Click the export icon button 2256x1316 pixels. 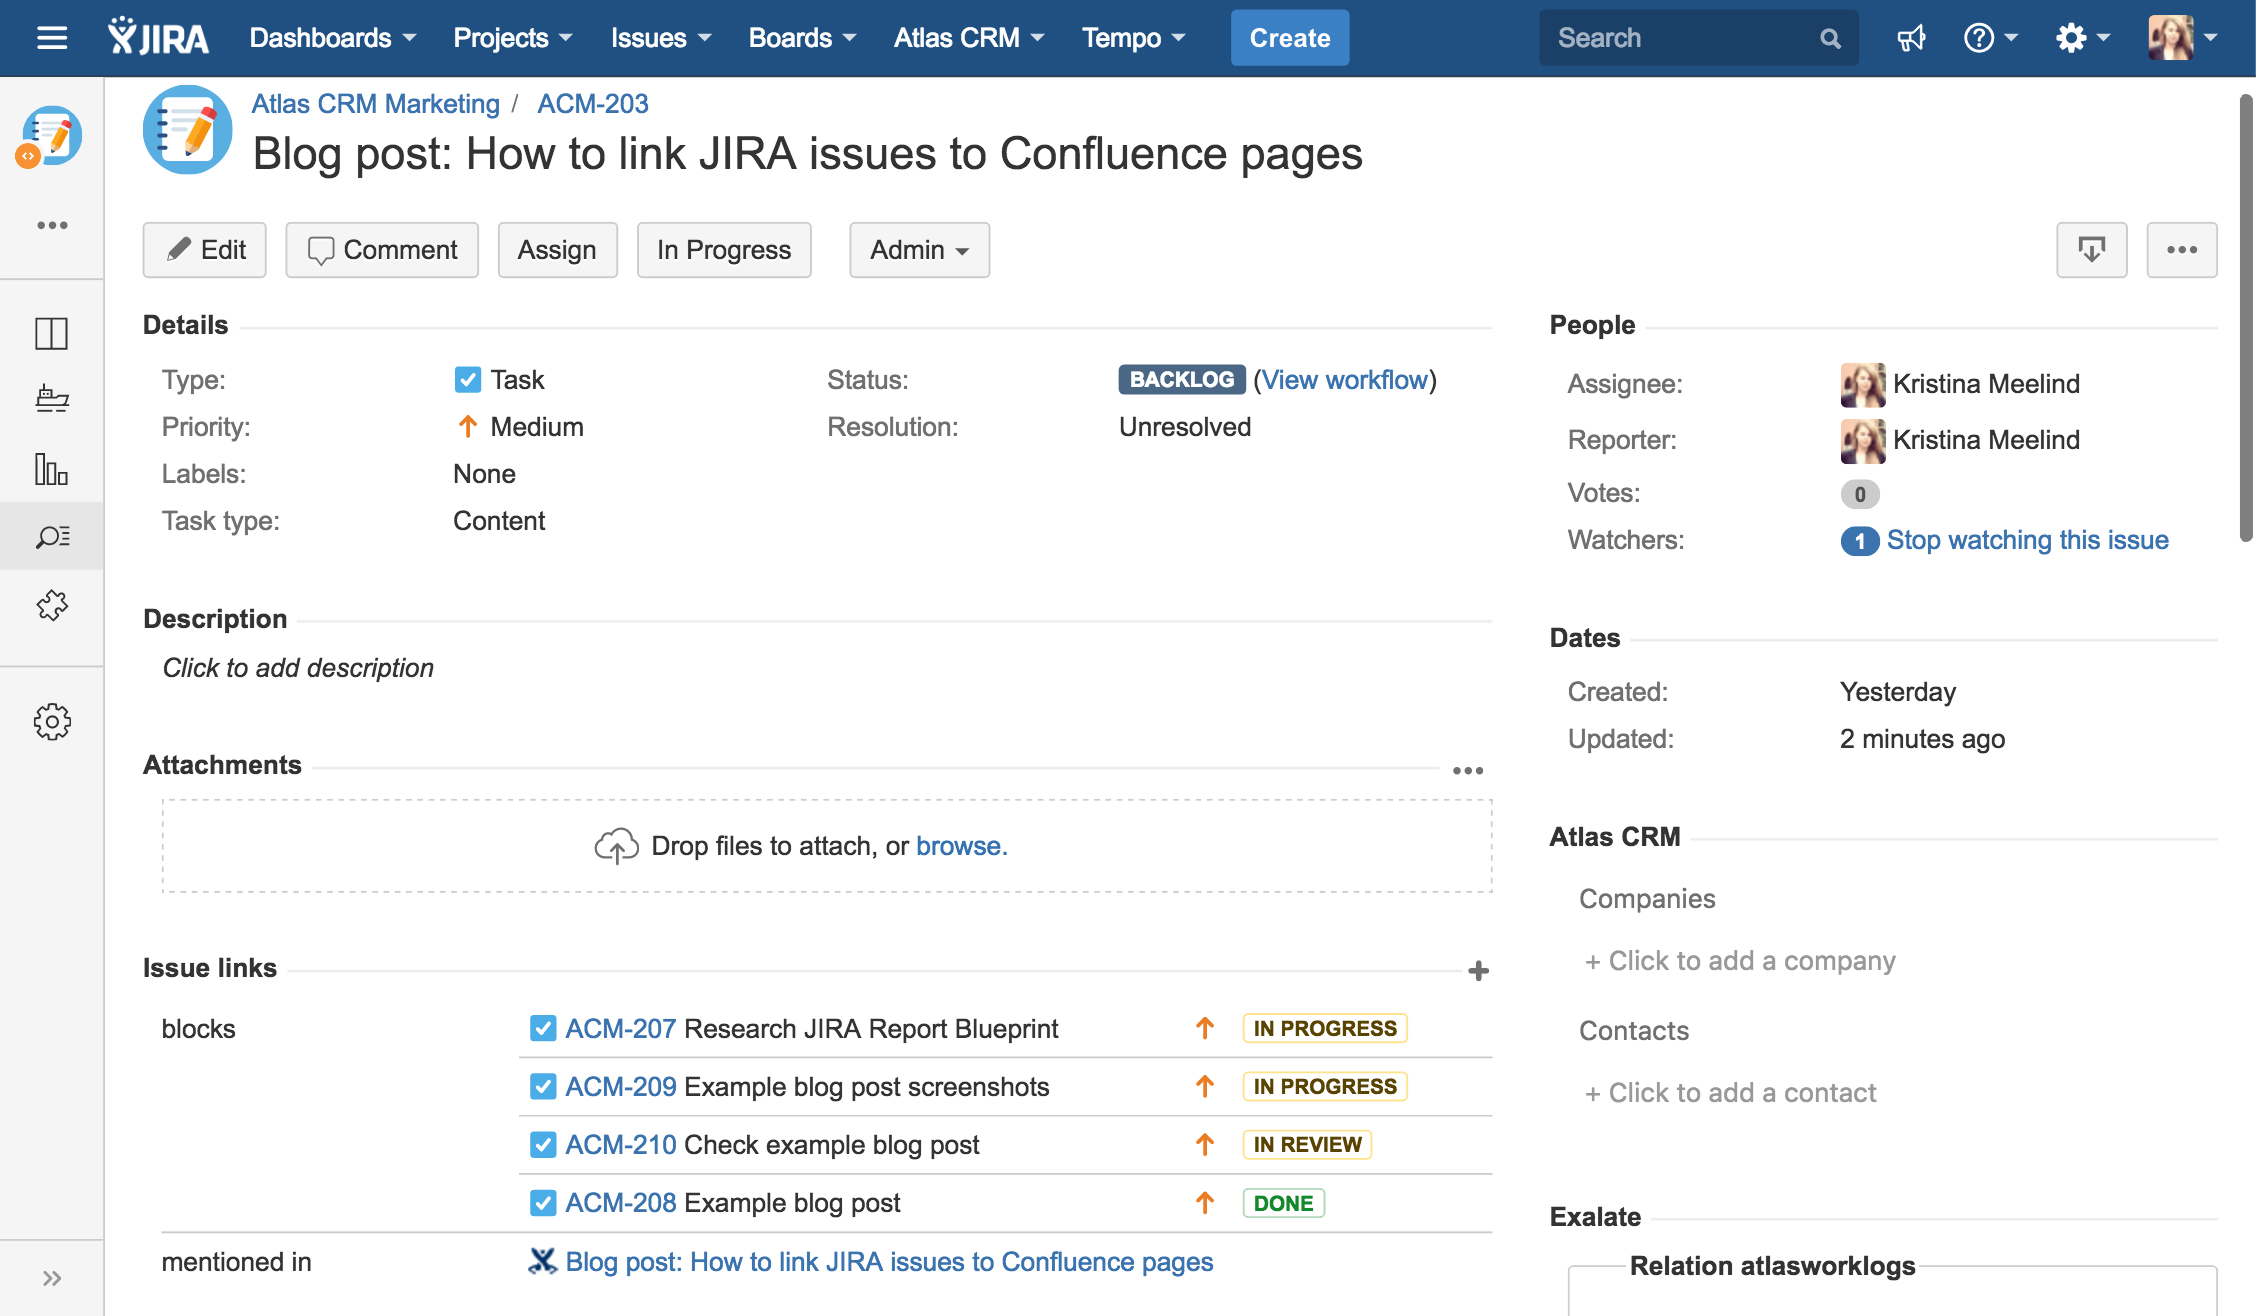point(2091,250)
